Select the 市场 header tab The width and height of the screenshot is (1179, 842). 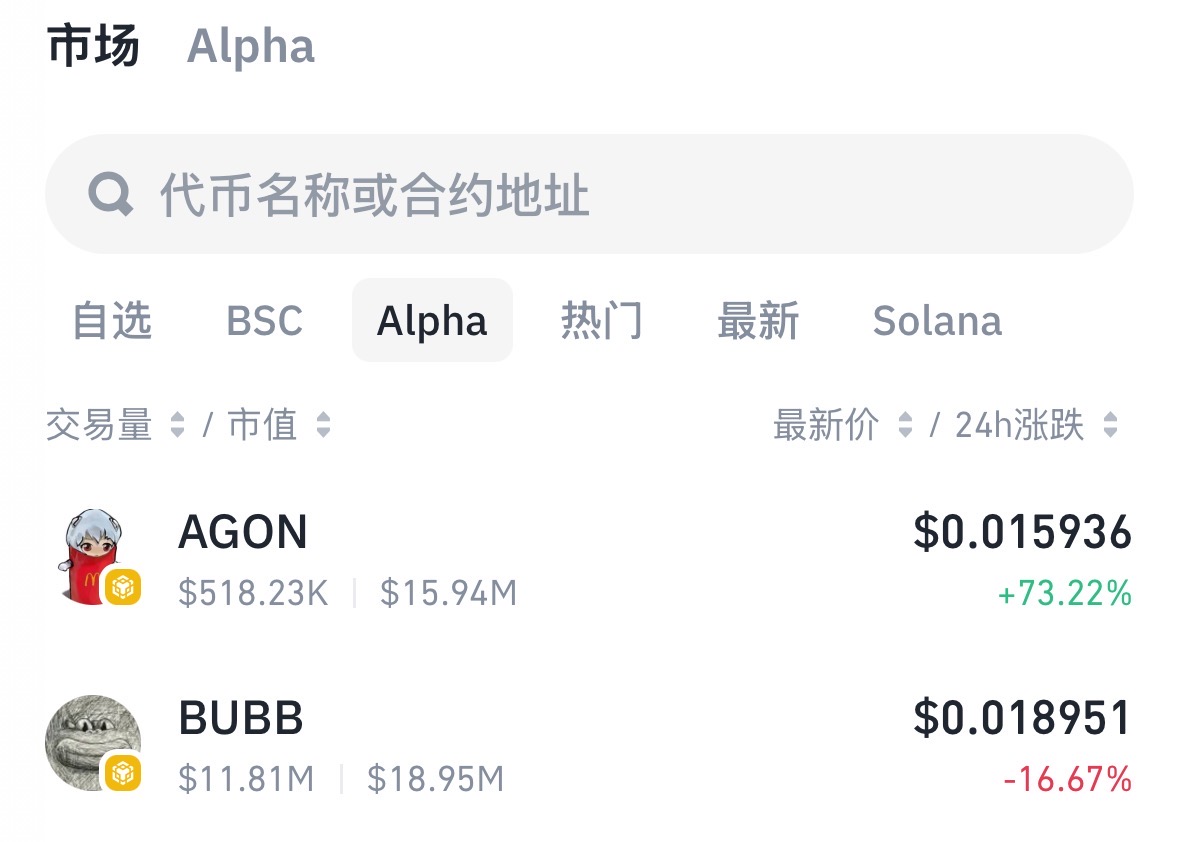pos(93,46)
